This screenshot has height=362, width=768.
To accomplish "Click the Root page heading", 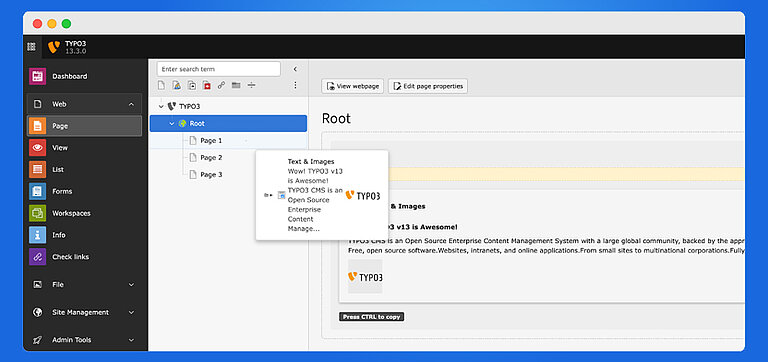I will 336,119.
